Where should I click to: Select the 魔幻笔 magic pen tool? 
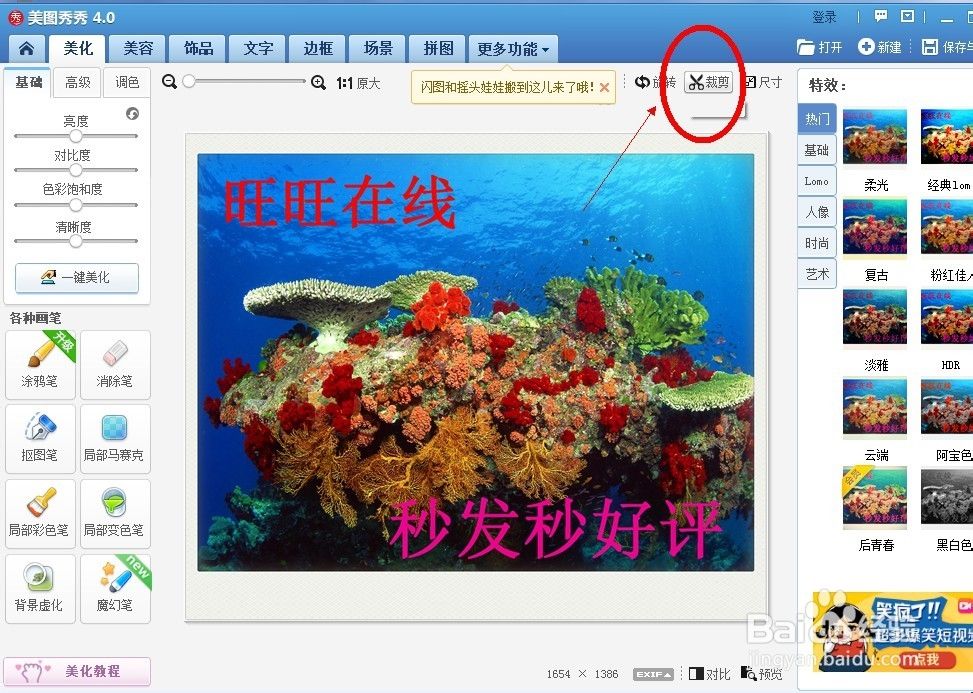(x=114, y=588)
